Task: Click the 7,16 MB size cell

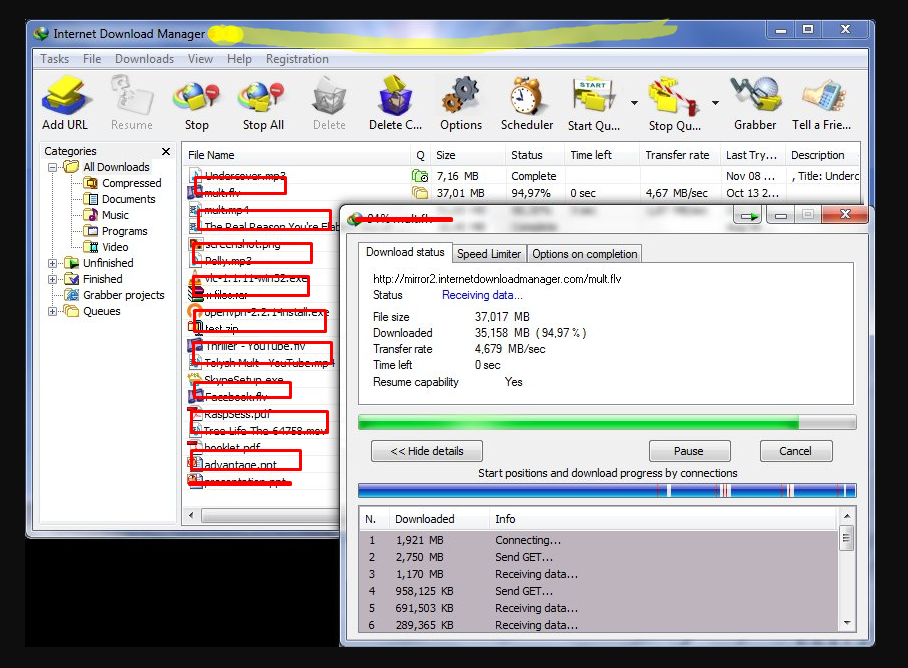Action: (457, 176)
